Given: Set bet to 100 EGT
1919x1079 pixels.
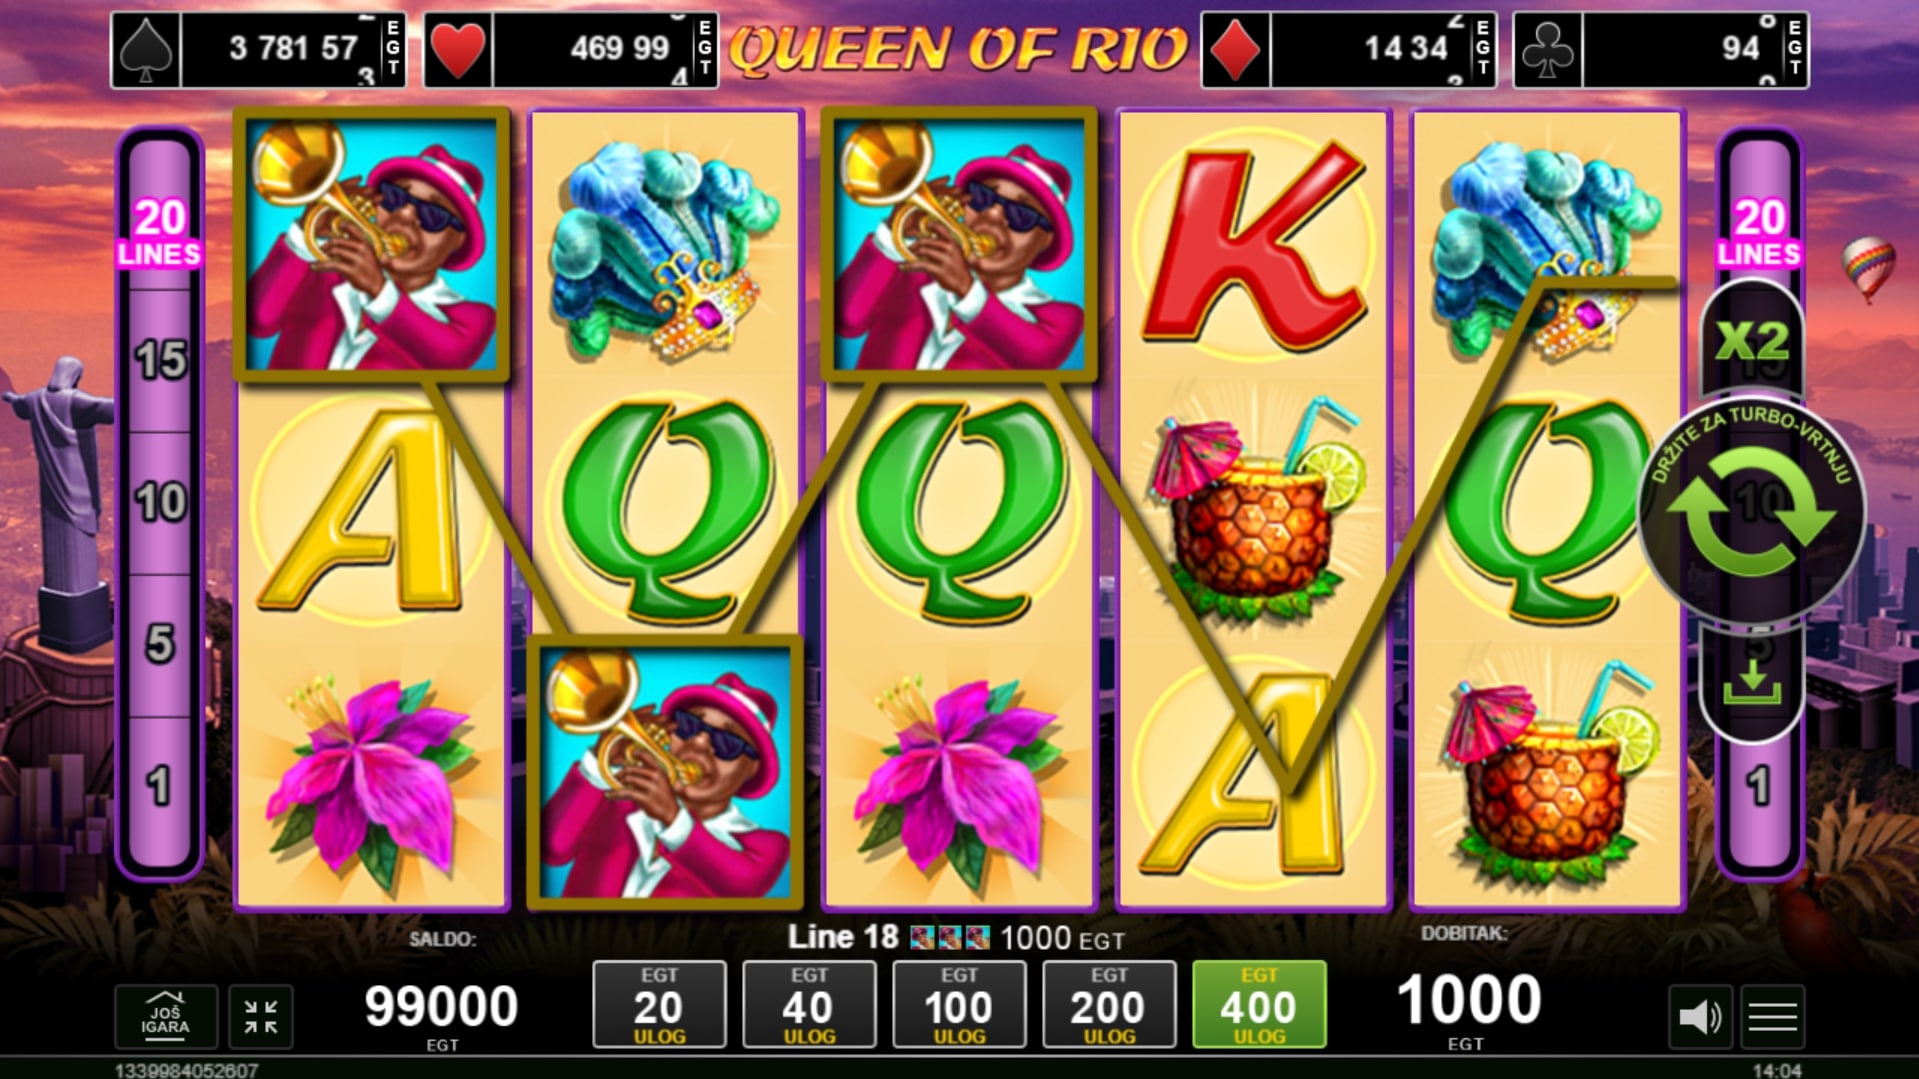Looking at the screenshot, I should point(959,1005).
